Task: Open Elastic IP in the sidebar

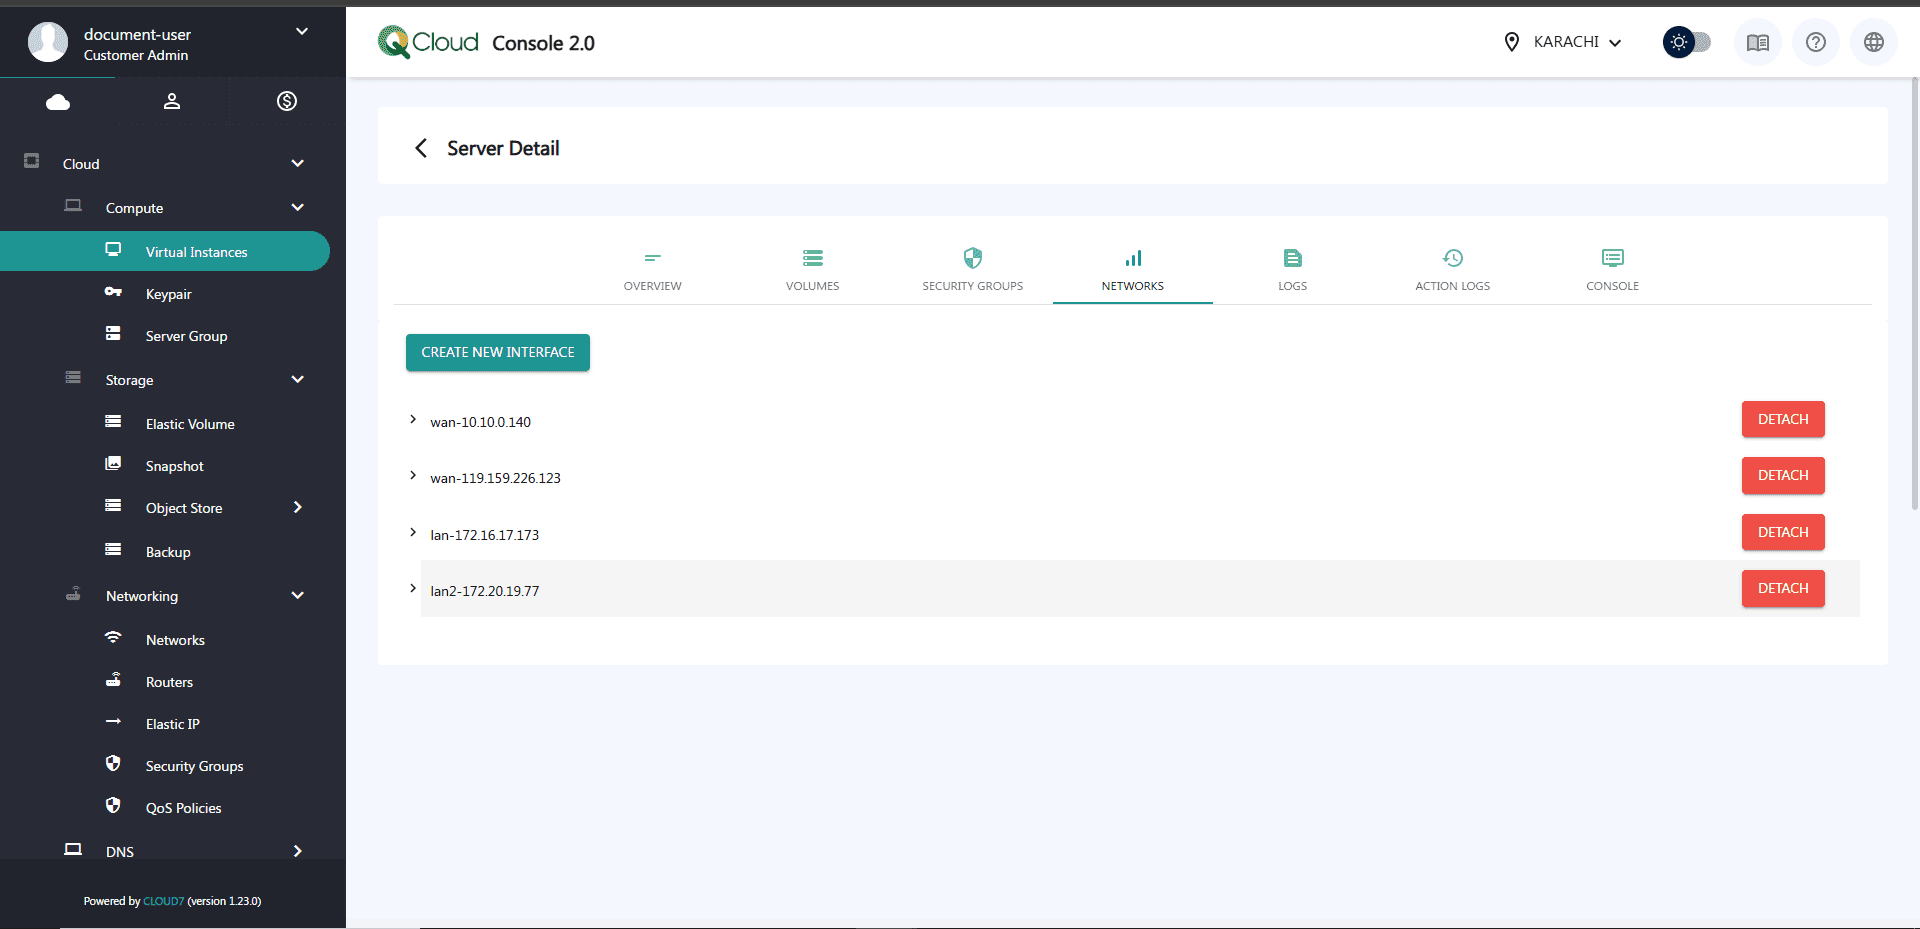Action: tap(172, 724)
